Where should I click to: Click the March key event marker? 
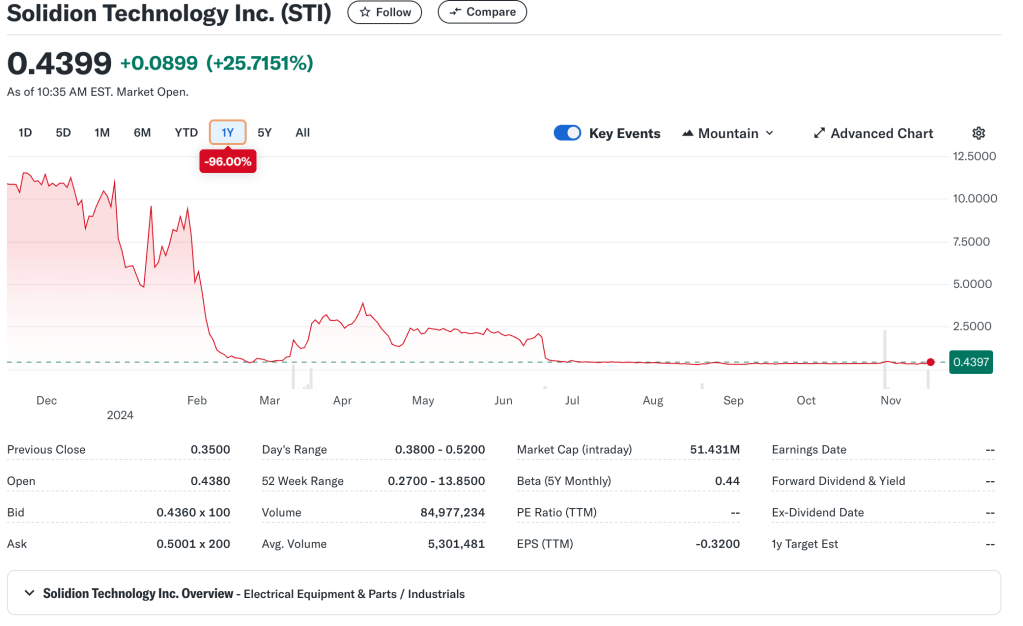coord(293,377)
